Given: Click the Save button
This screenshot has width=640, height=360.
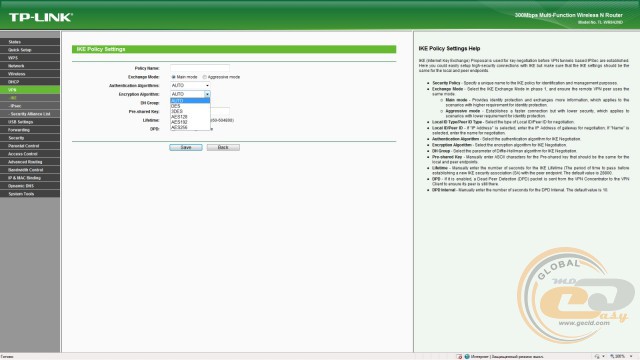Looking at the screenshot, I should coord(186,147).
